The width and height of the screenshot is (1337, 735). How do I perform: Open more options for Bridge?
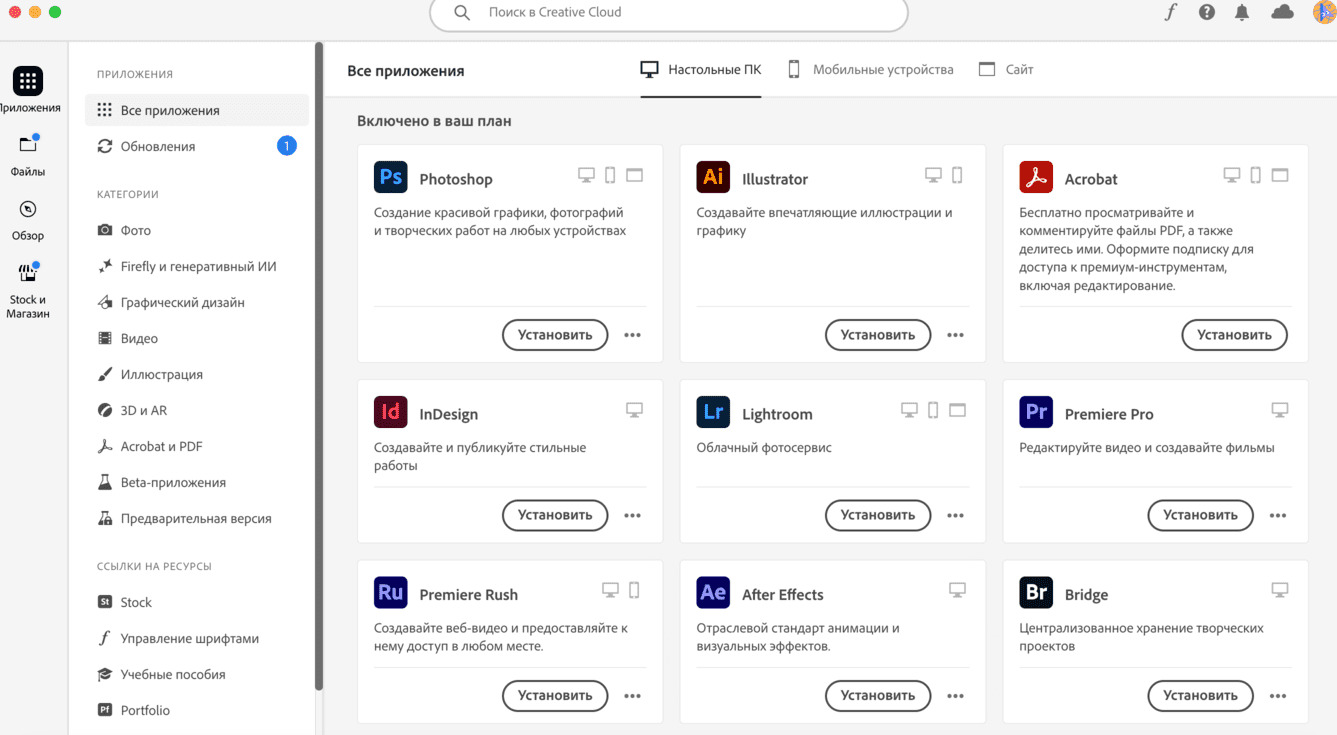coord(1278,695)
